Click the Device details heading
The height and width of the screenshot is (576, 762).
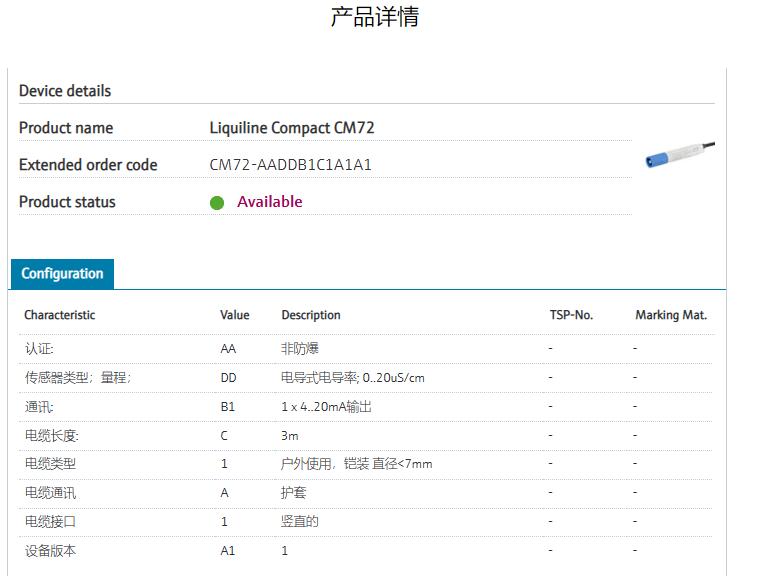[x=65, y=91]
